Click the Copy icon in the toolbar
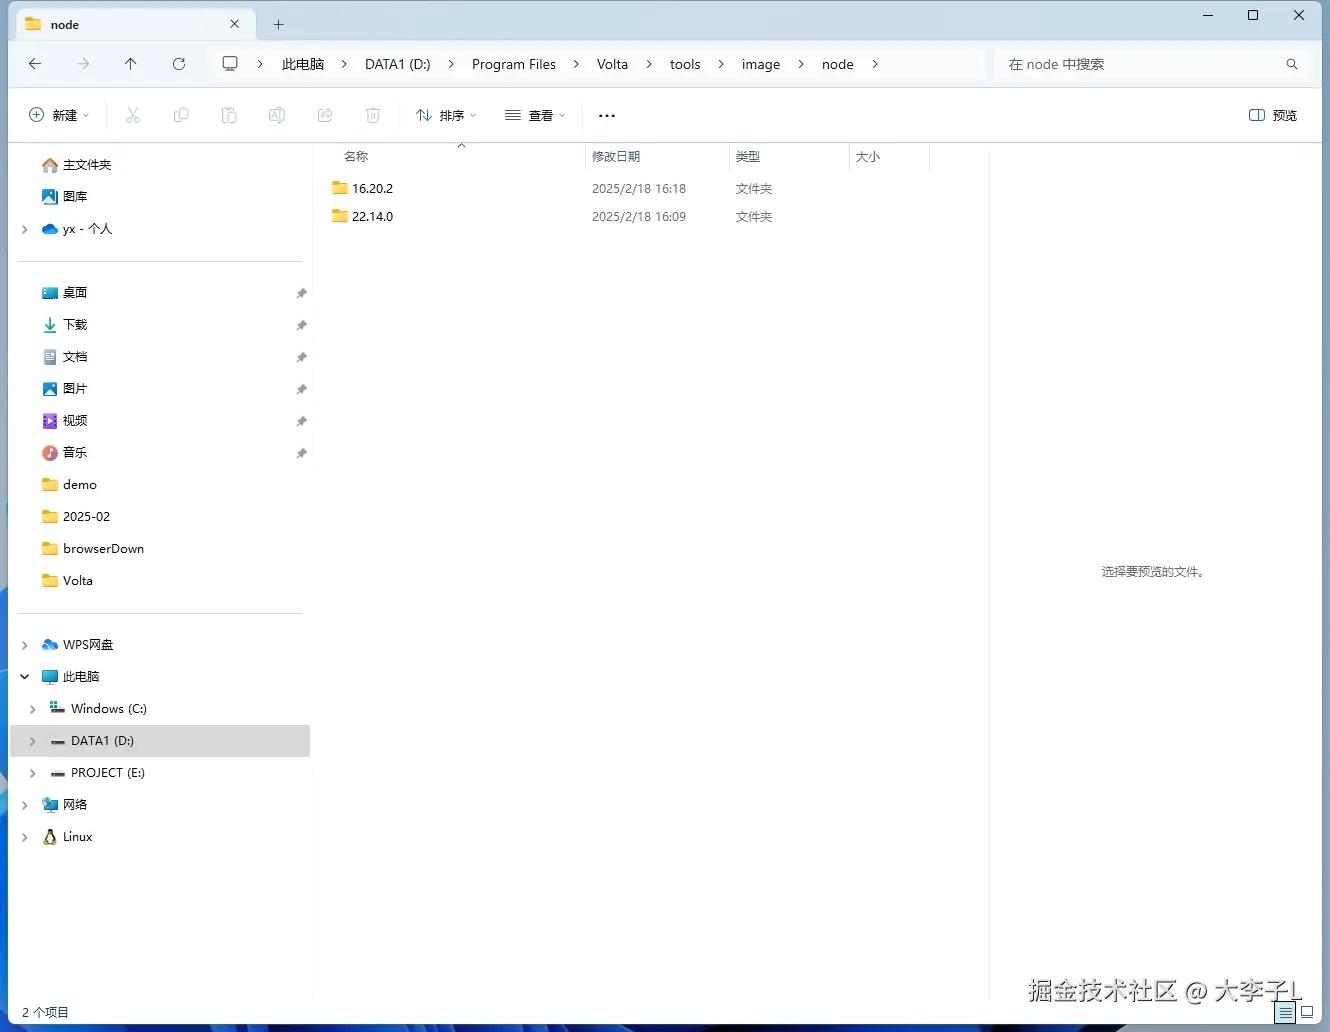This screenshot has width=1330, height=1032. 181,115
